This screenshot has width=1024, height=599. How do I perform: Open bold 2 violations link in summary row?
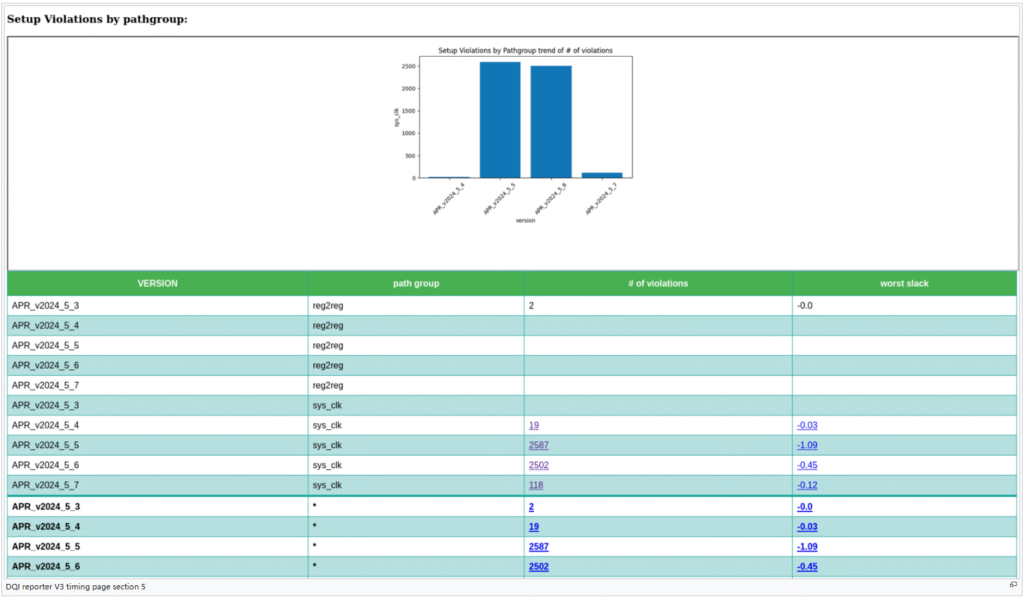(531, 507)
